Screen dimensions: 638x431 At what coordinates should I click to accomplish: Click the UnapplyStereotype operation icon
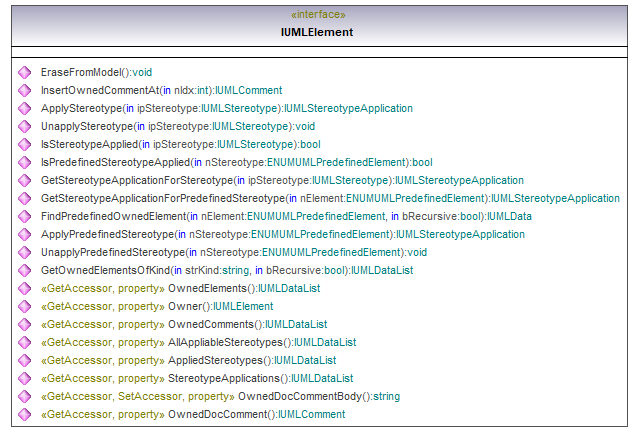click(24, 127)
